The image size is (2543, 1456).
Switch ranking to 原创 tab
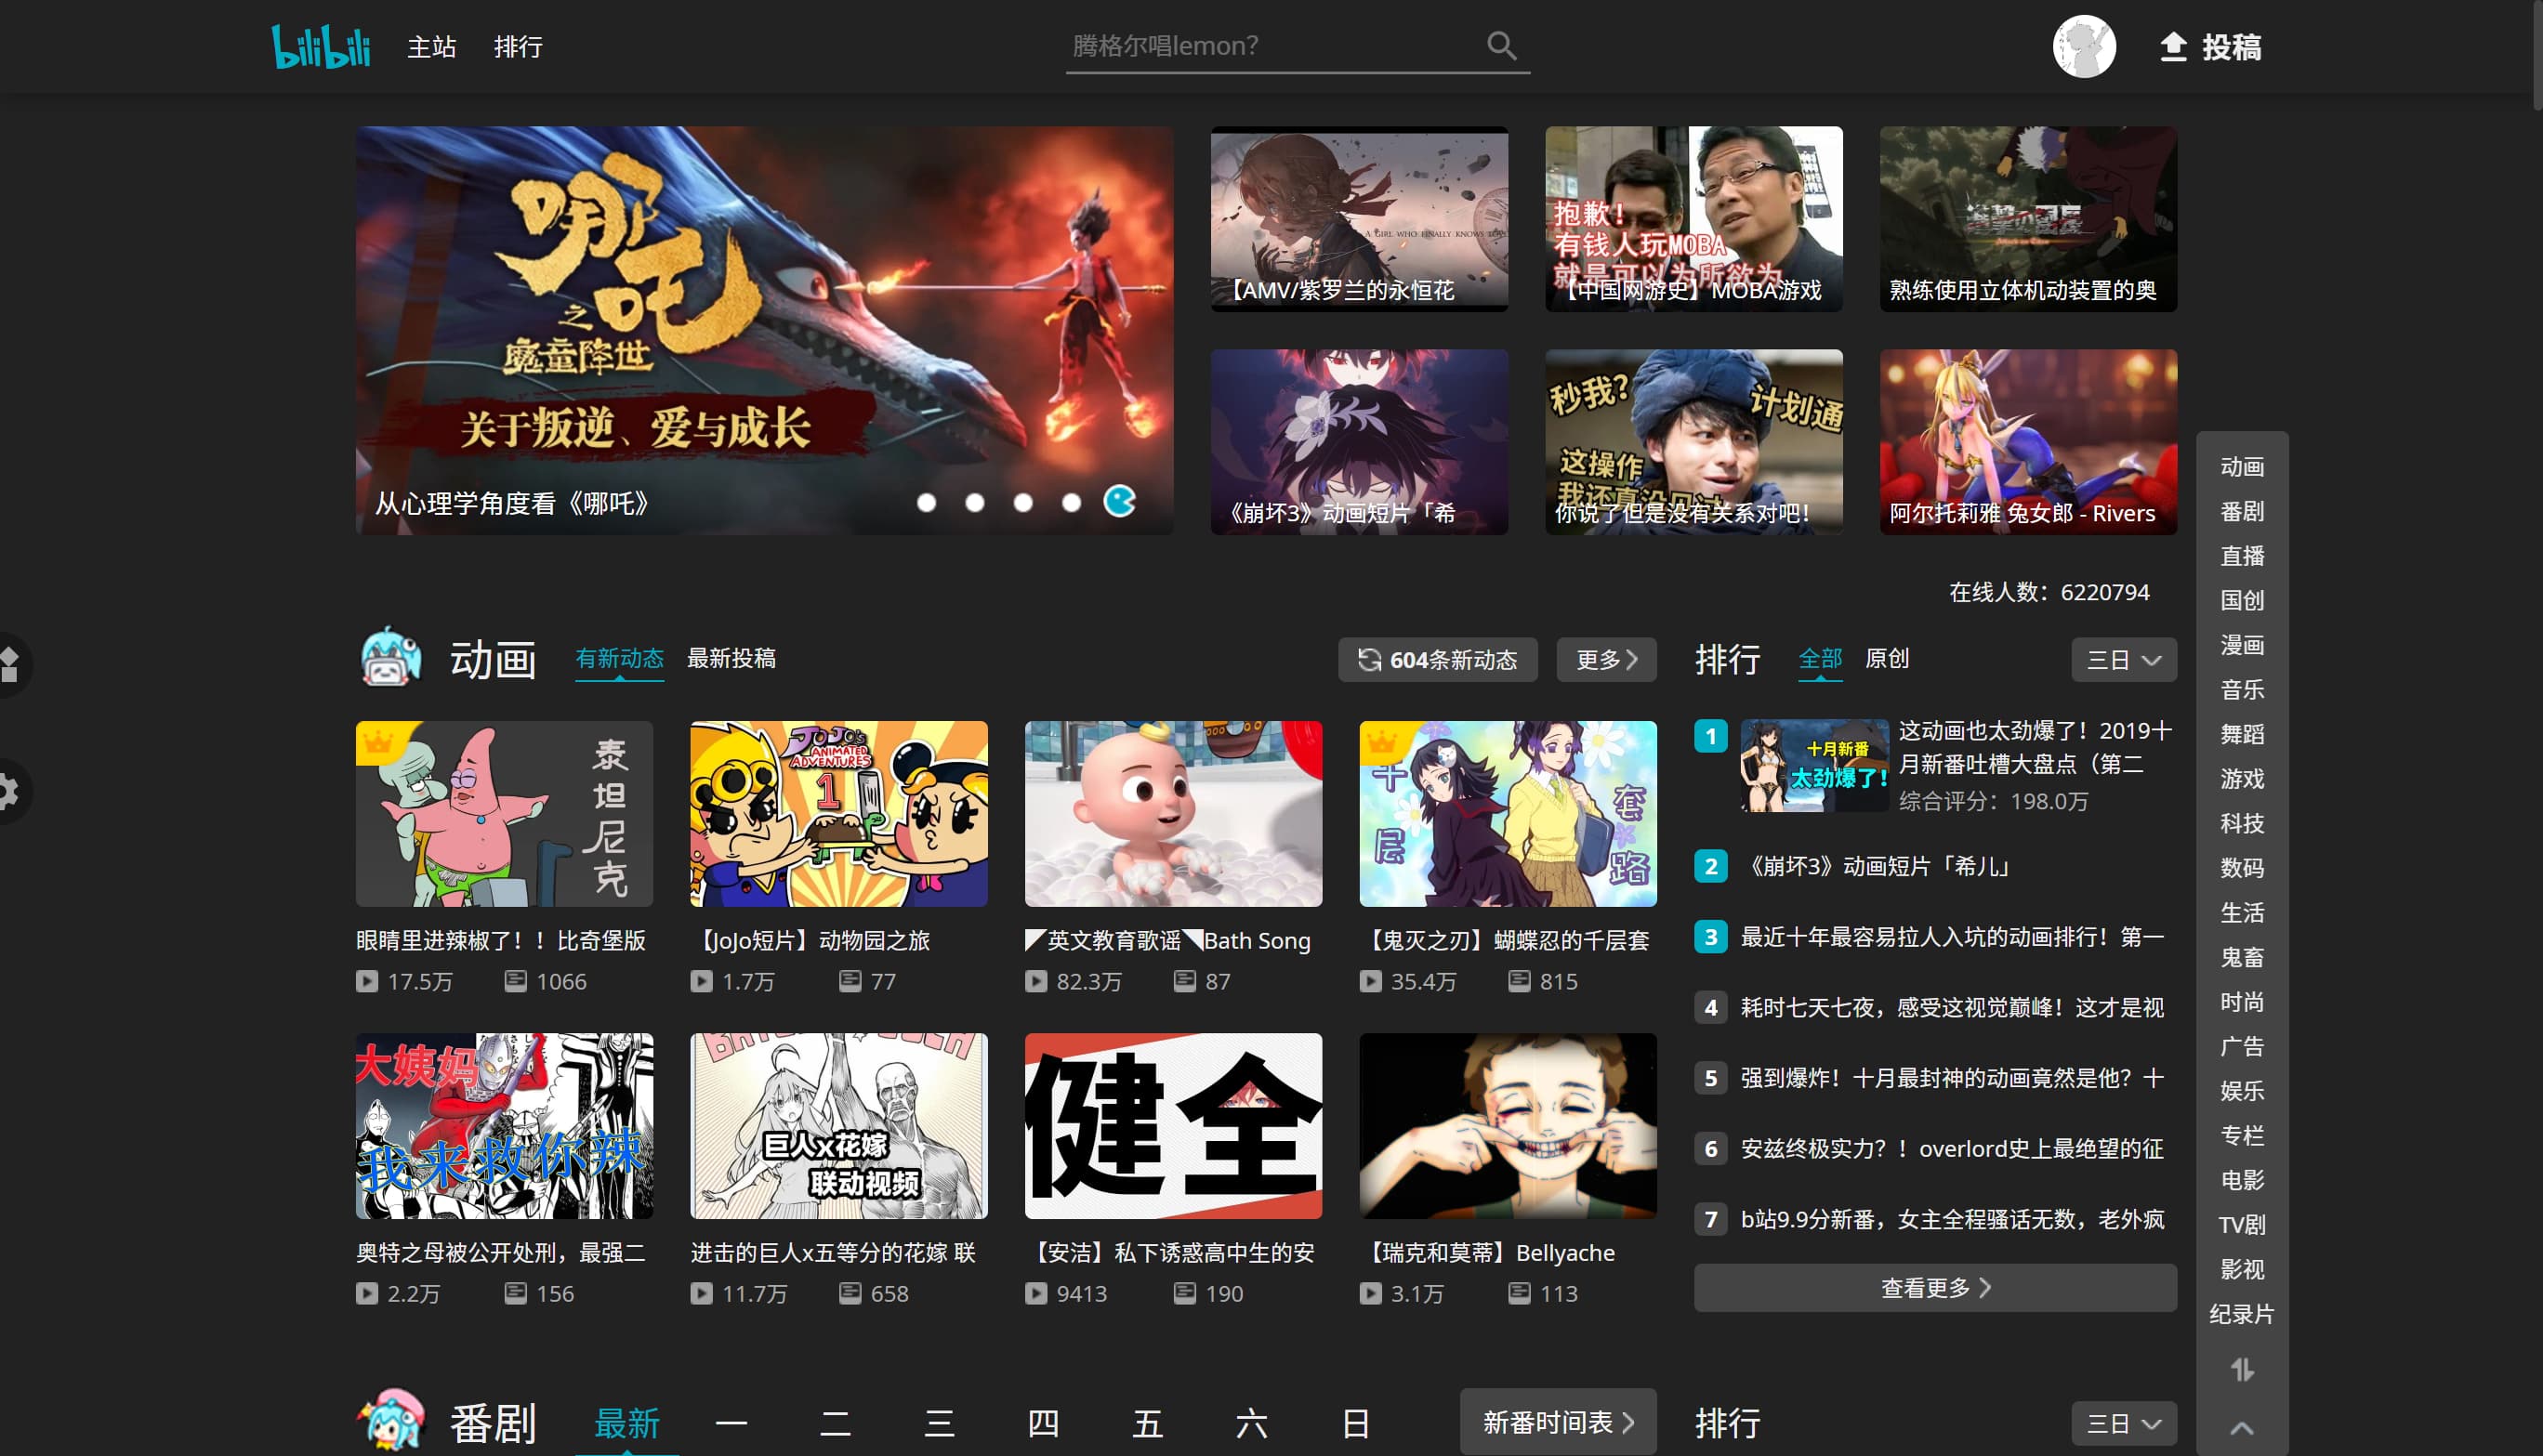point(1886,658)
